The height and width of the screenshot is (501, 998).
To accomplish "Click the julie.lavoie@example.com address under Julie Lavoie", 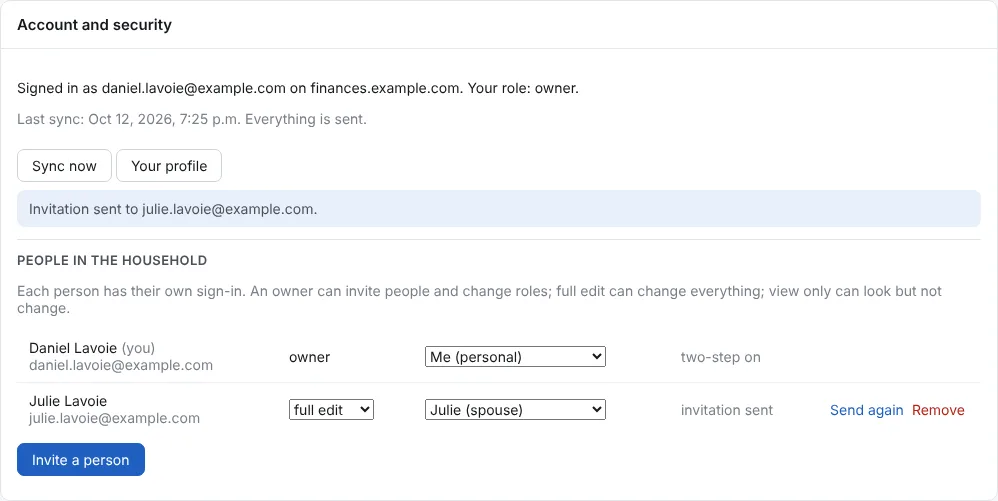I will tap(115, 418).
